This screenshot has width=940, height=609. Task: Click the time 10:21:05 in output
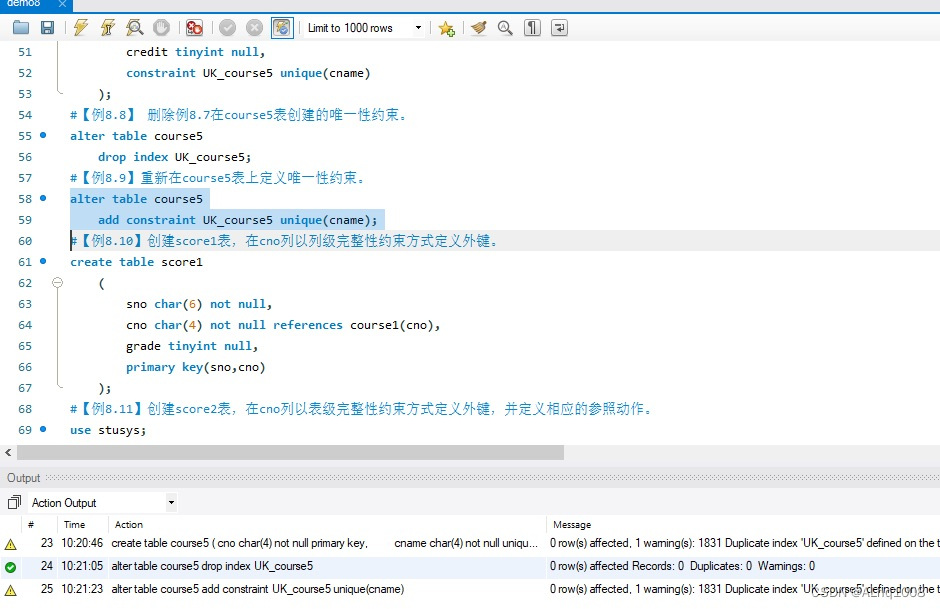point(82,566)
